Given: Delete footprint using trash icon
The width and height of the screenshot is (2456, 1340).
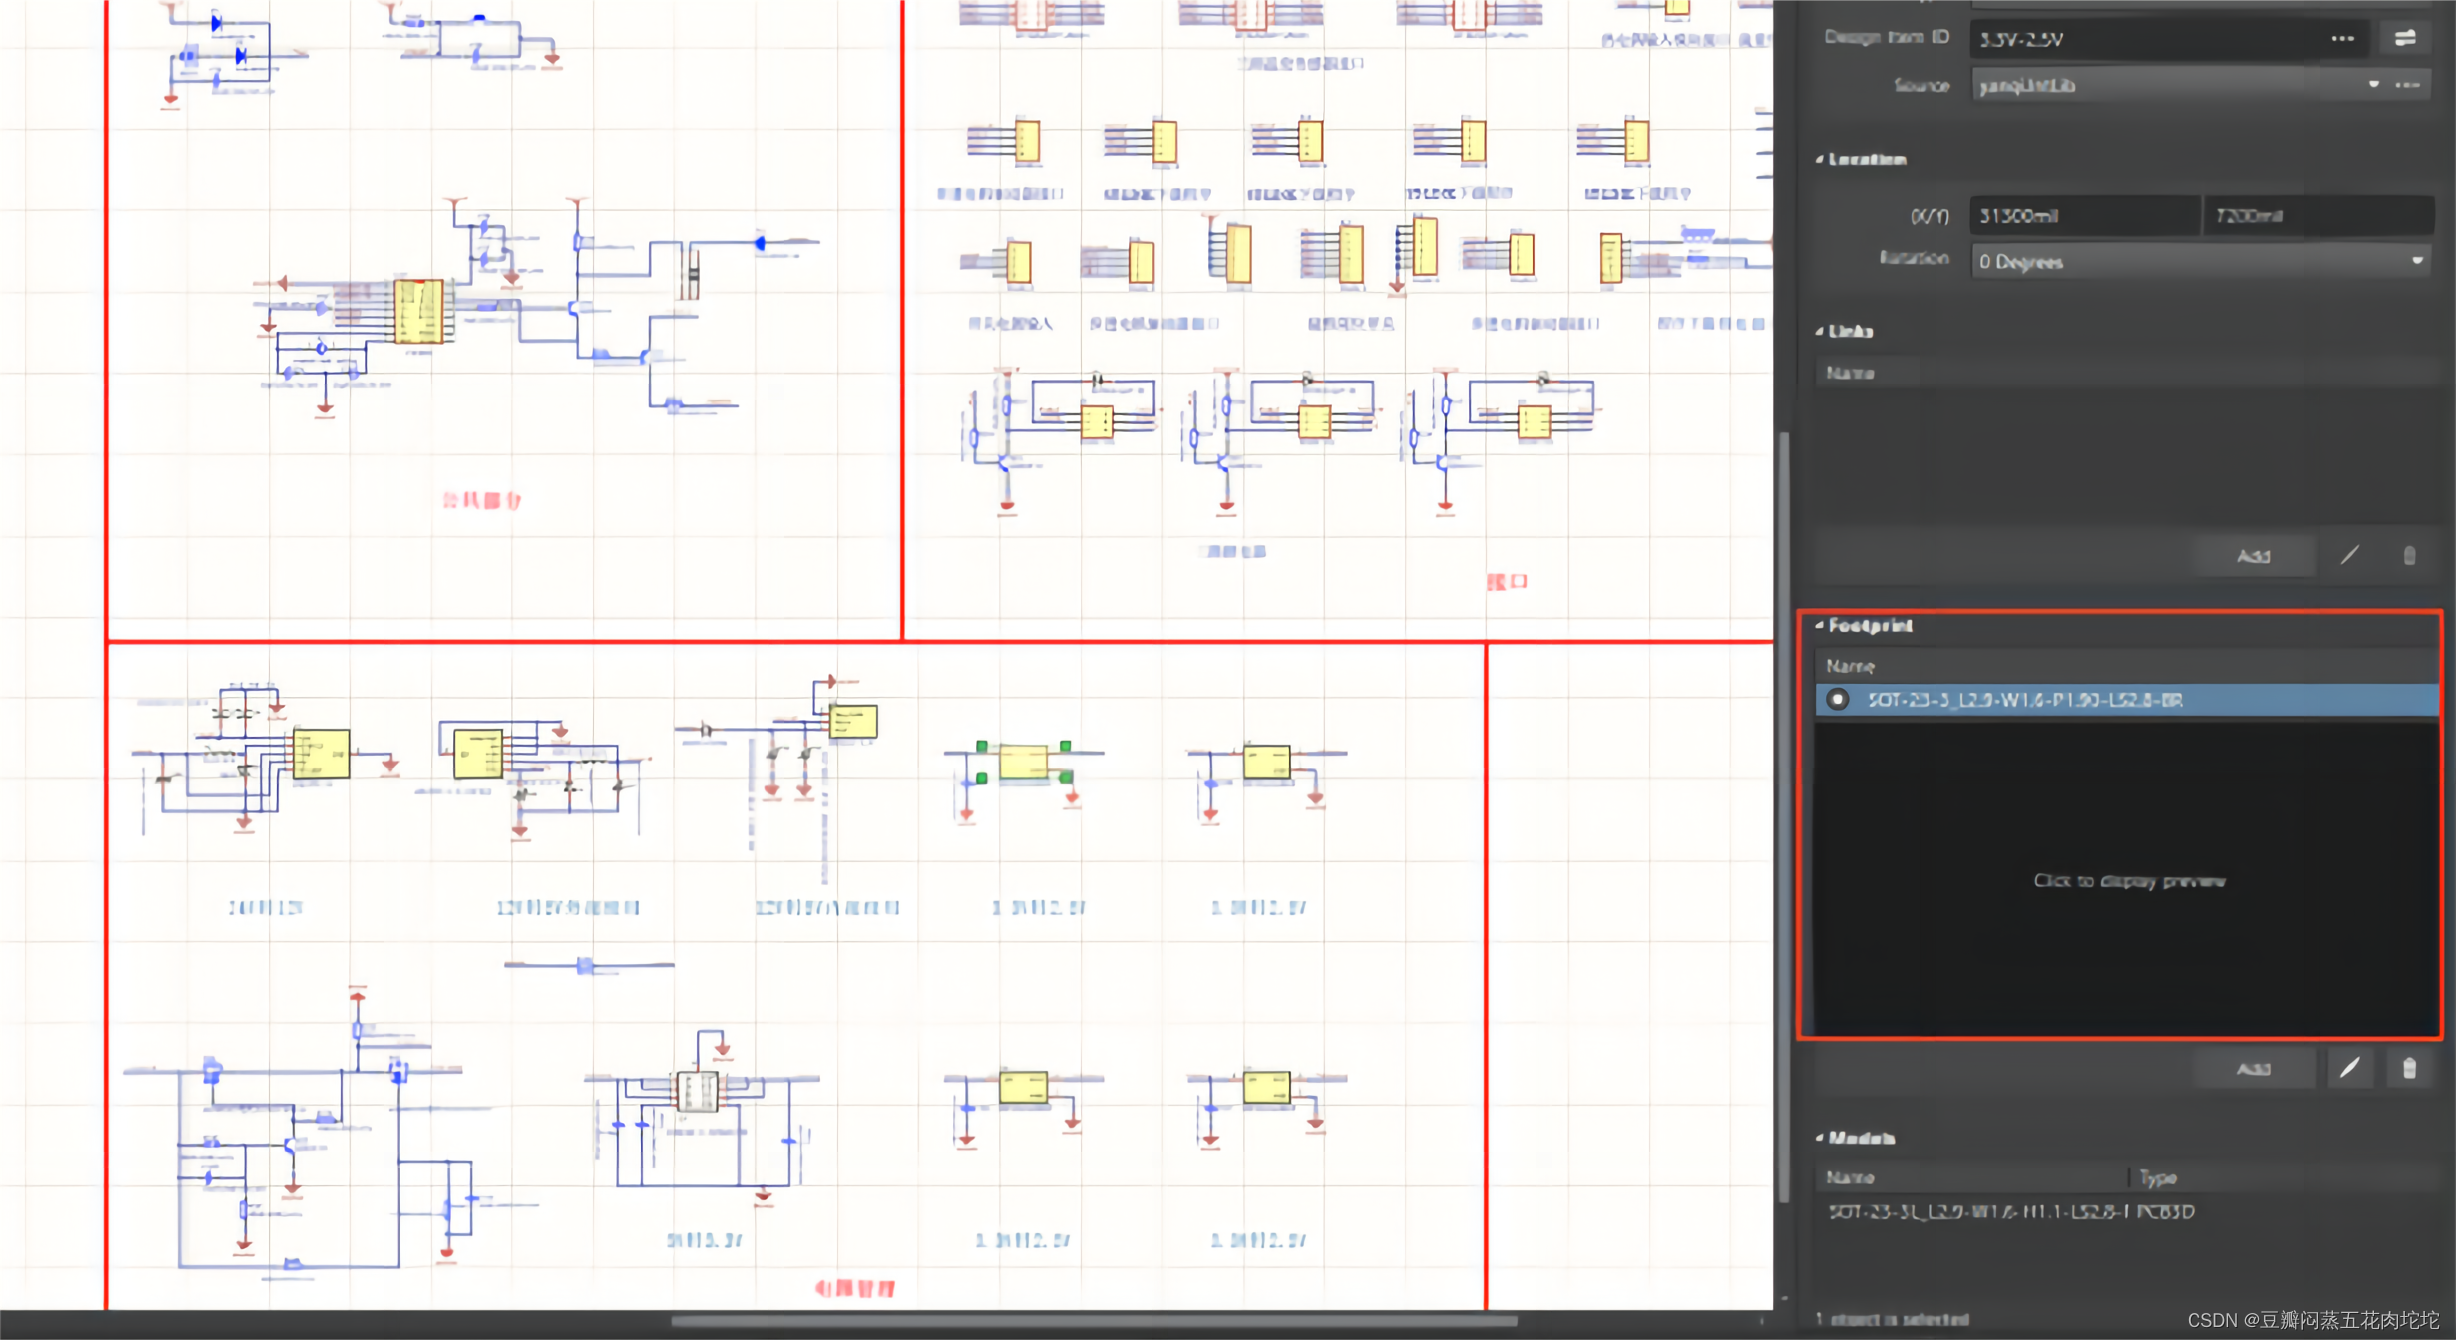Looking at the screenshot, I should tap(2409, 1068).
